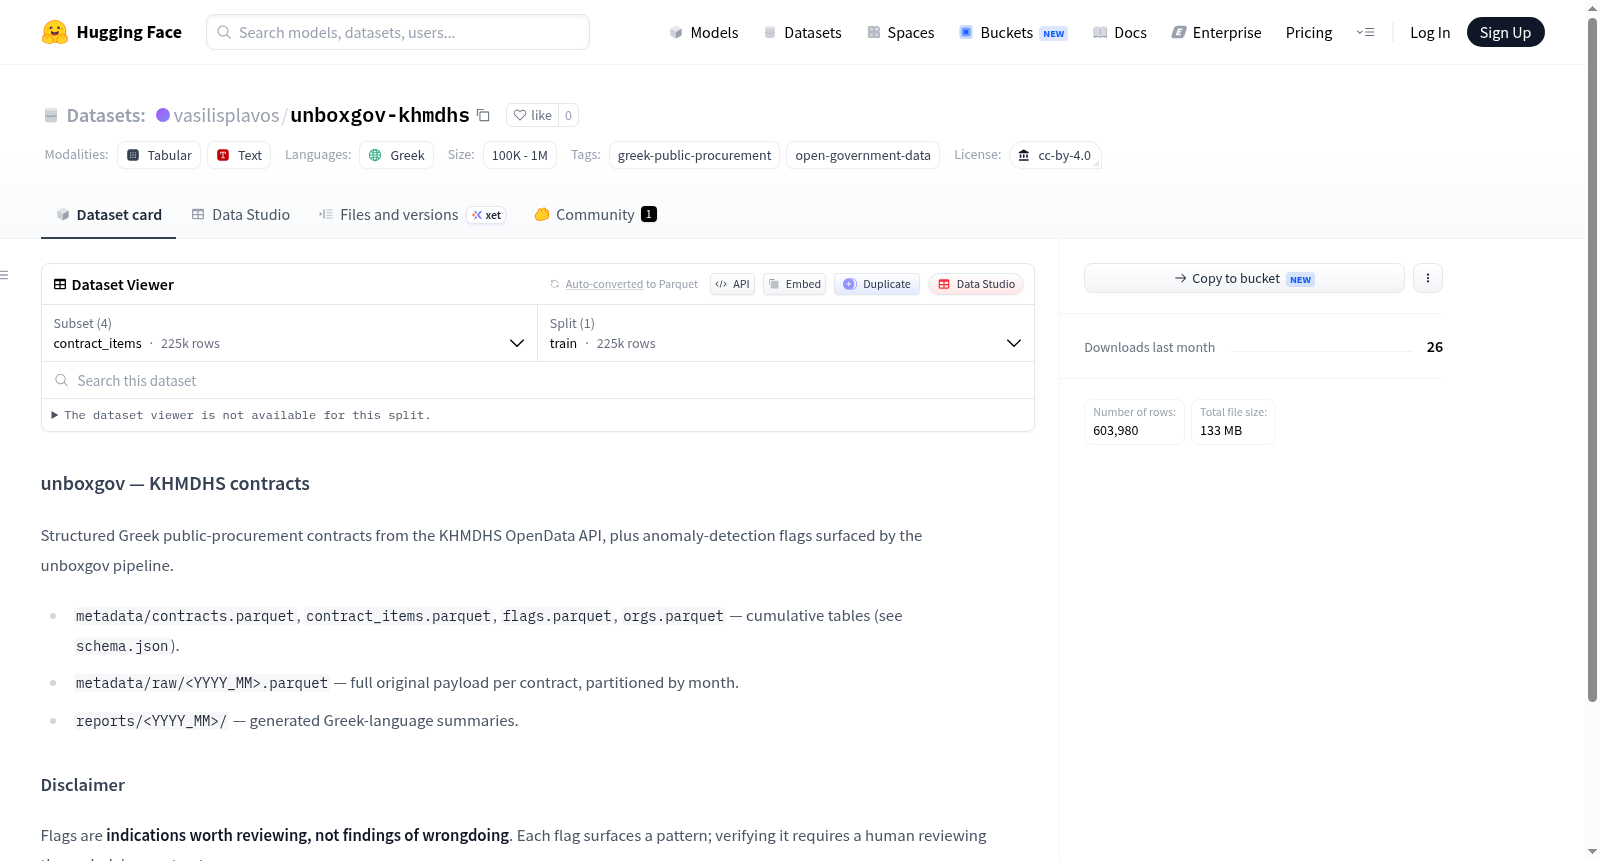Click the 100K - 1M size tag
Image resolution: width=1600 pixels, height=861 pixels.
coord(520,155)
